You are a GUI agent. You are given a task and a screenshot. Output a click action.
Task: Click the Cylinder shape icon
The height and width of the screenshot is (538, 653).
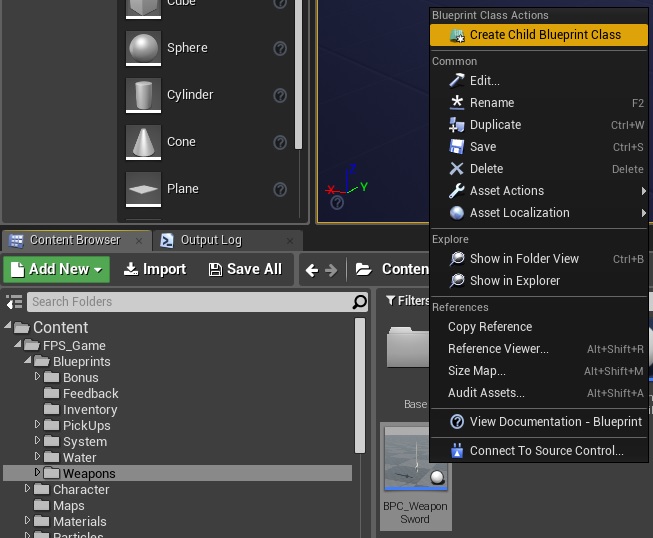pyautogui.click(x=143, y=95)
